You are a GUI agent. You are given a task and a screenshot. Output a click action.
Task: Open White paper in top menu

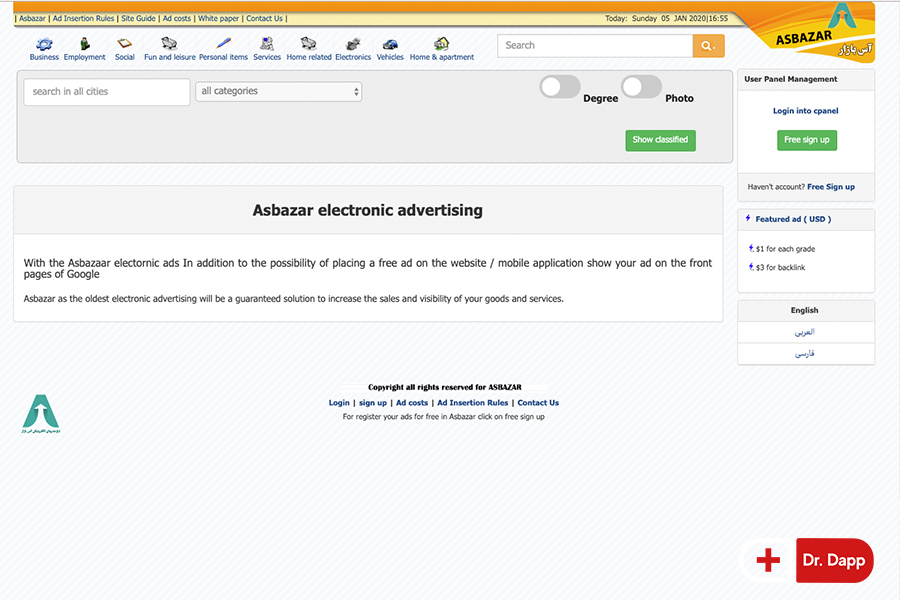point(219,18)
